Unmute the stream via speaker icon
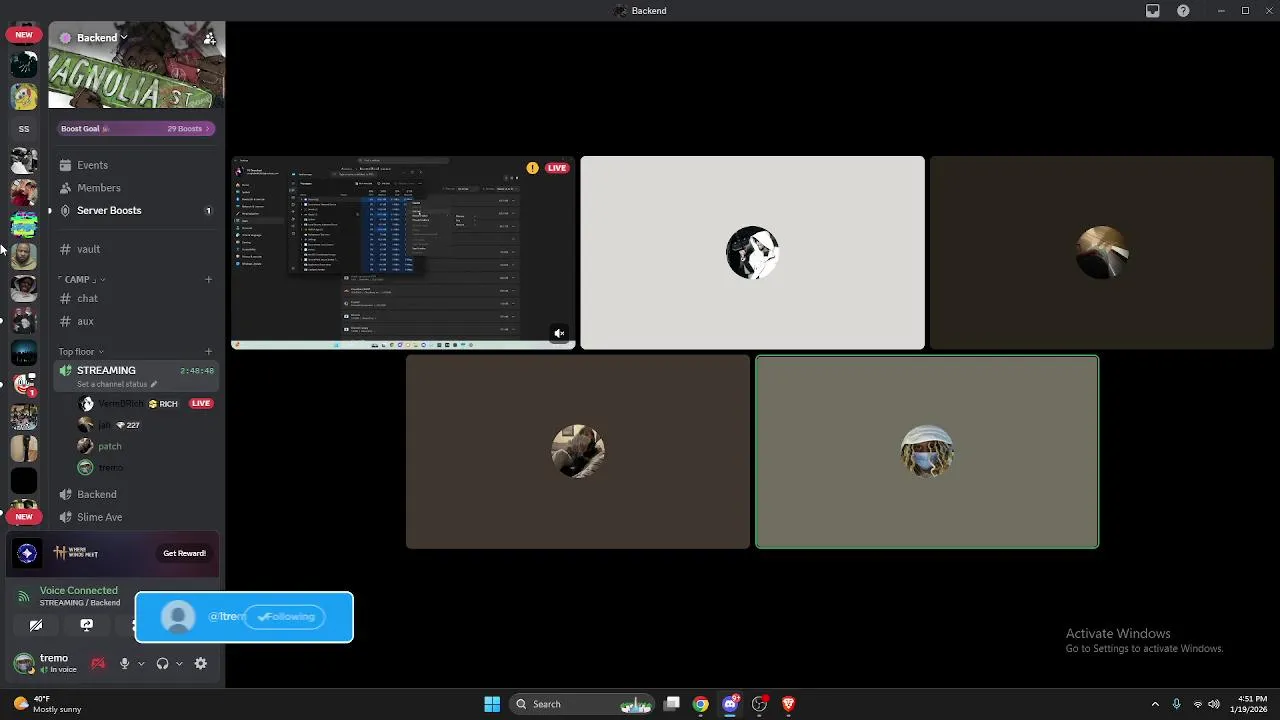The image size is (1280, 720). [560, 334]
